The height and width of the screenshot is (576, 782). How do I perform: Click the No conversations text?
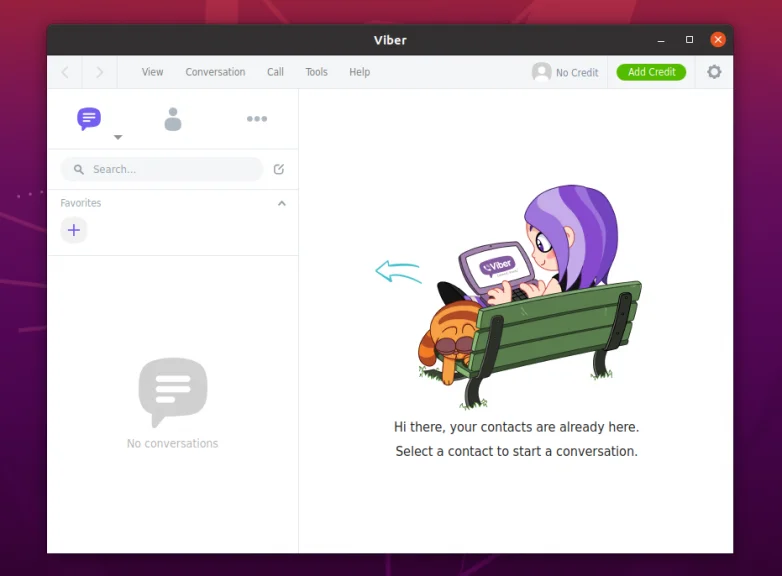click(x=173, y=443)
